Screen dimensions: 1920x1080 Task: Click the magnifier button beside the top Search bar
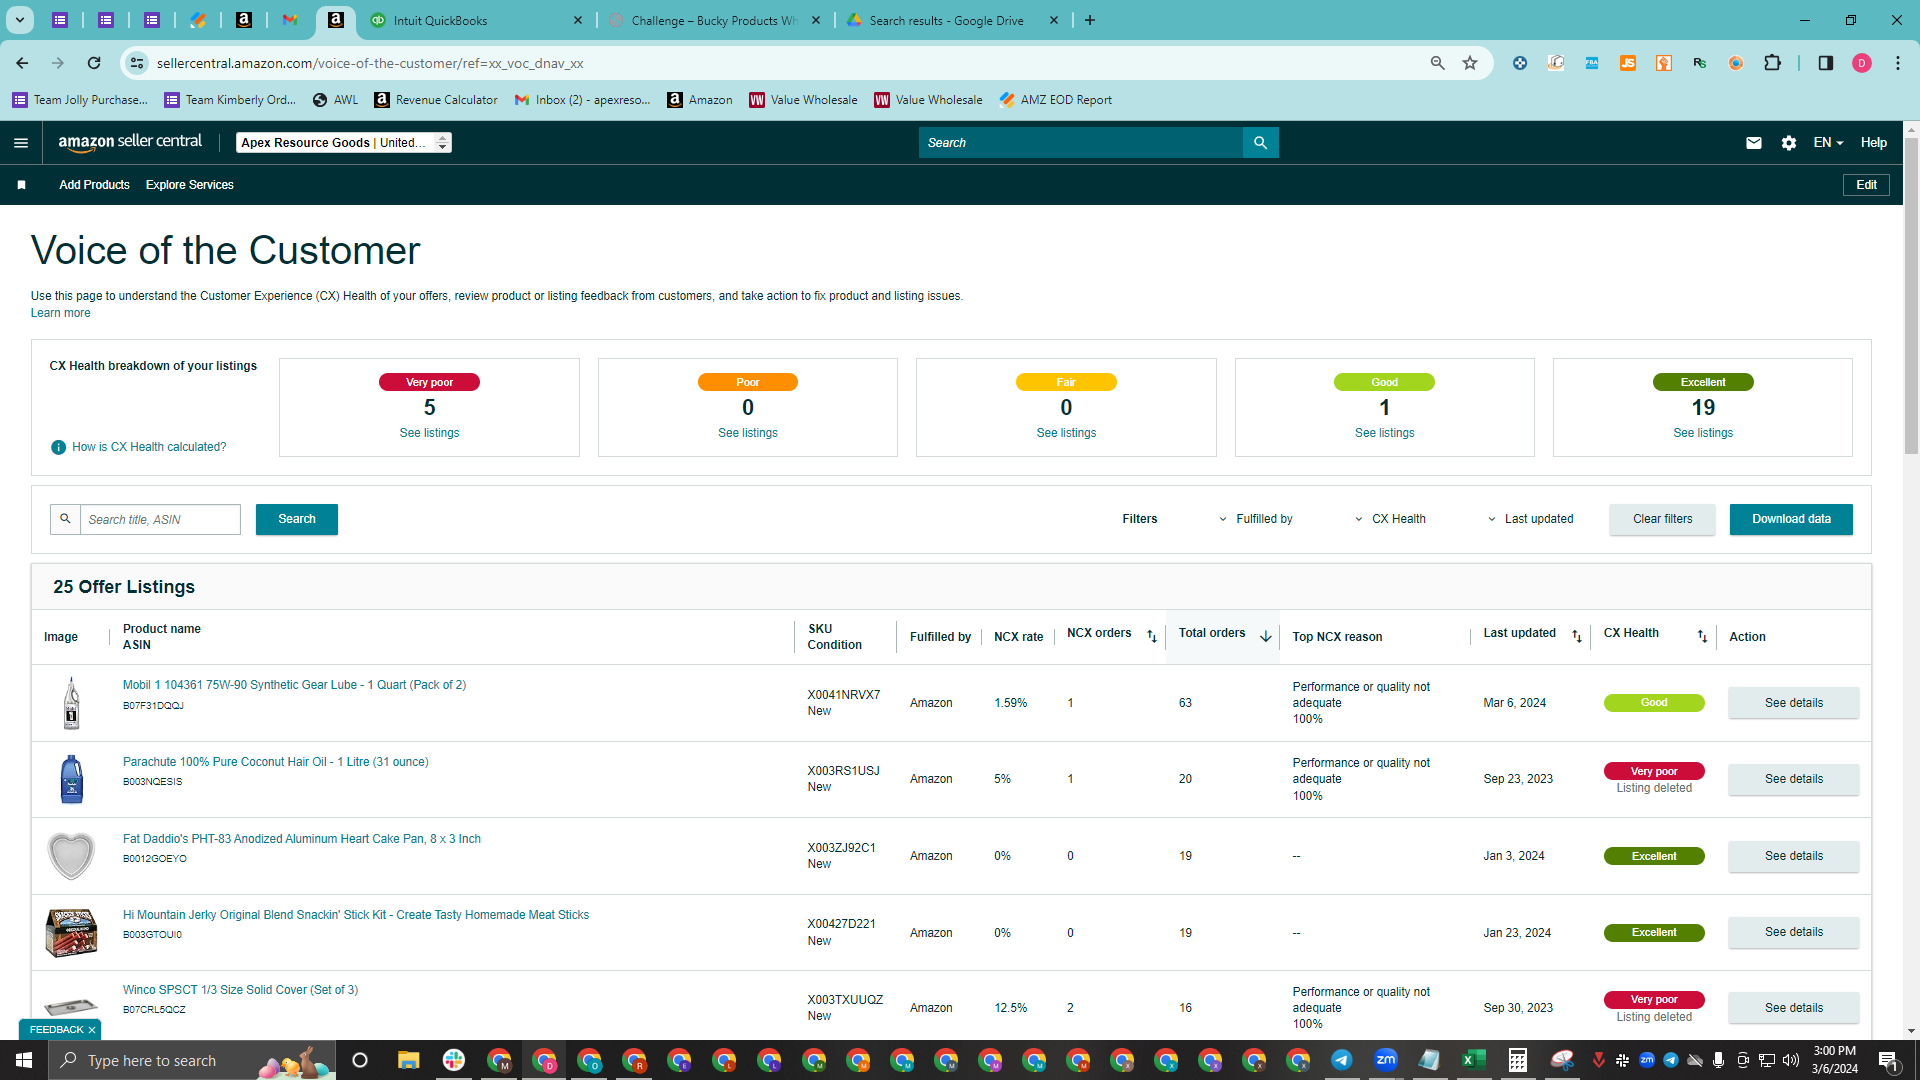pos(1260,143)
